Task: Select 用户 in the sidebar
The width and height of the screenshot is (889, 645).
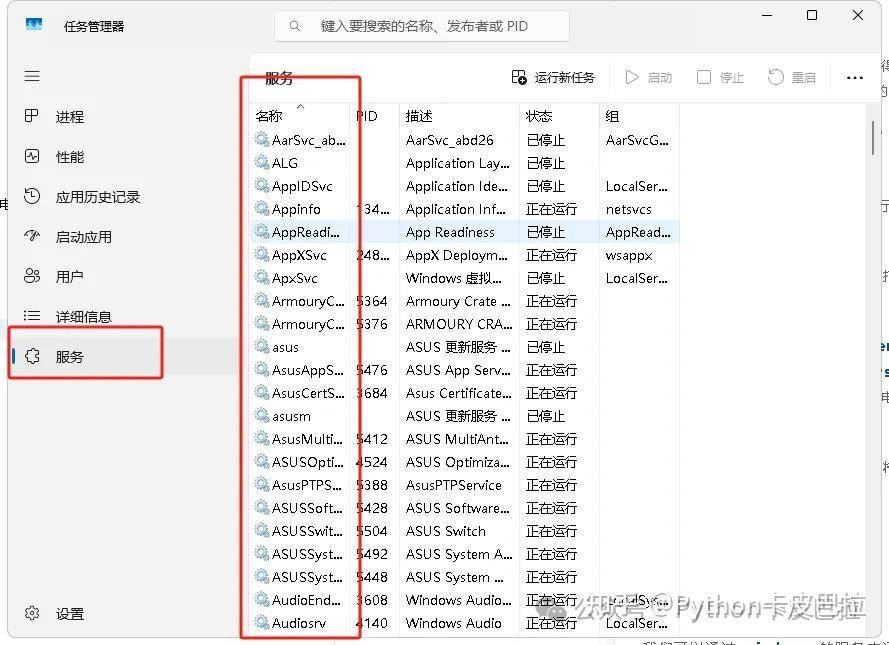Action: tap(69, 277)
